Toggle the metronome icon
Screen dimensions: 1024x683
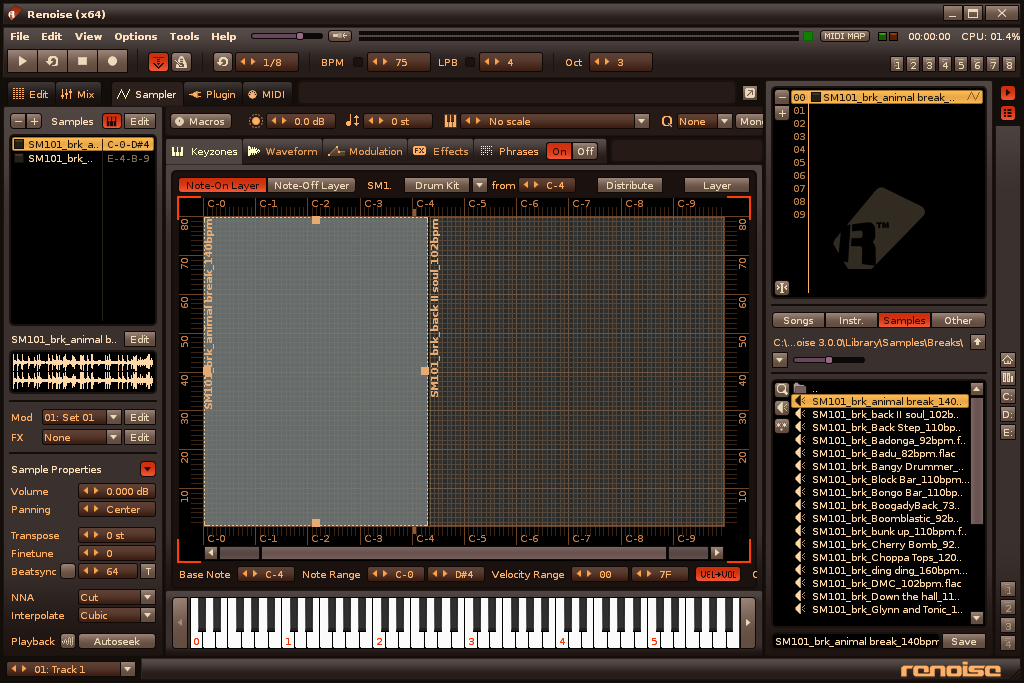(x=181, y=62)
